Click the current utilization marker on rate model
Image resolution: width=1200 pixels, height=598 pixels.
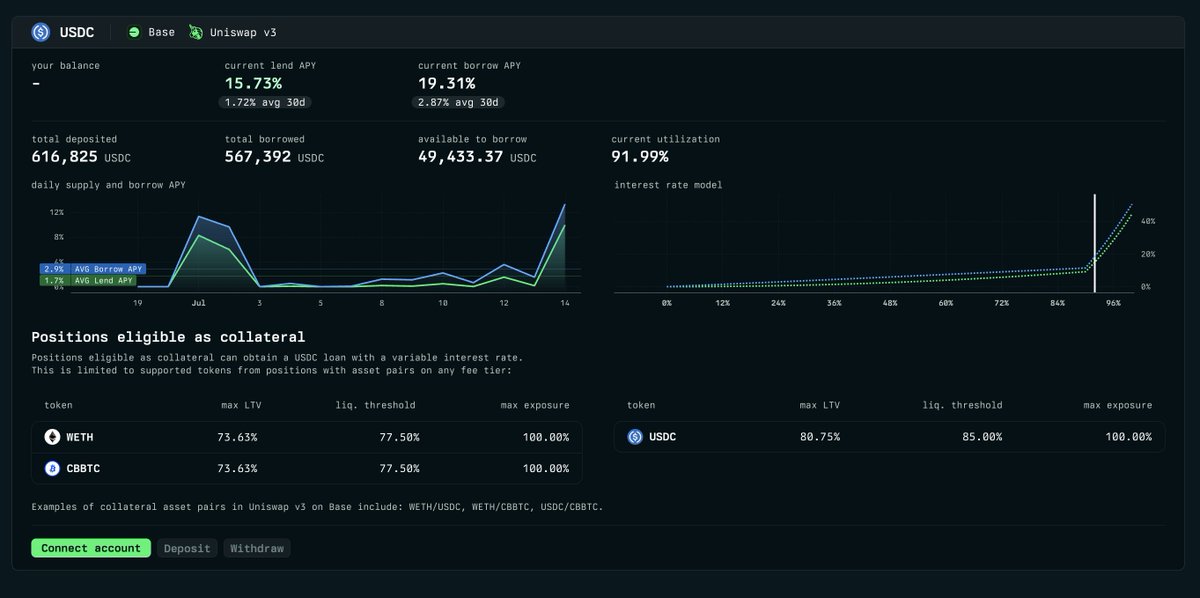click(1095, 243)
